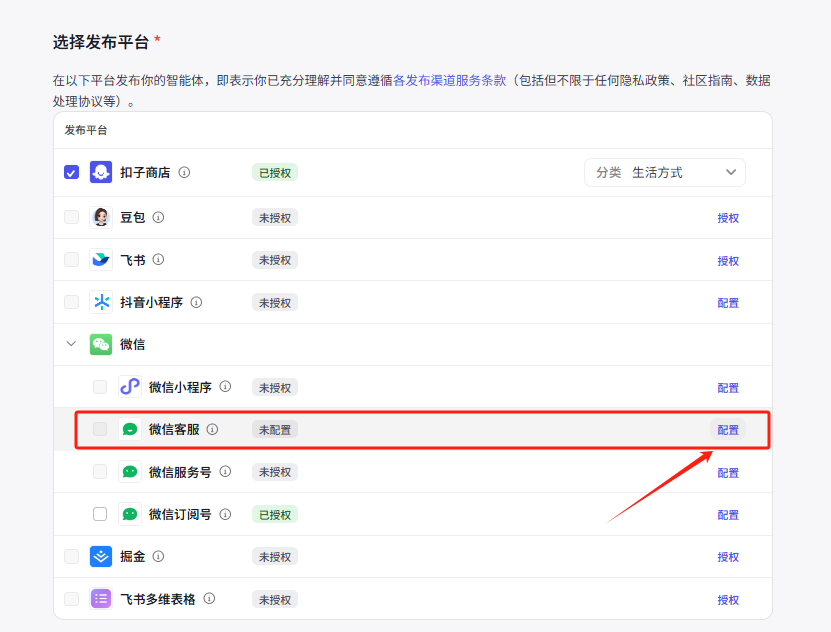Click the 微信小程序 icon
Image resolution: width=831 pixels, height=632 pixels.
[130, 387]
